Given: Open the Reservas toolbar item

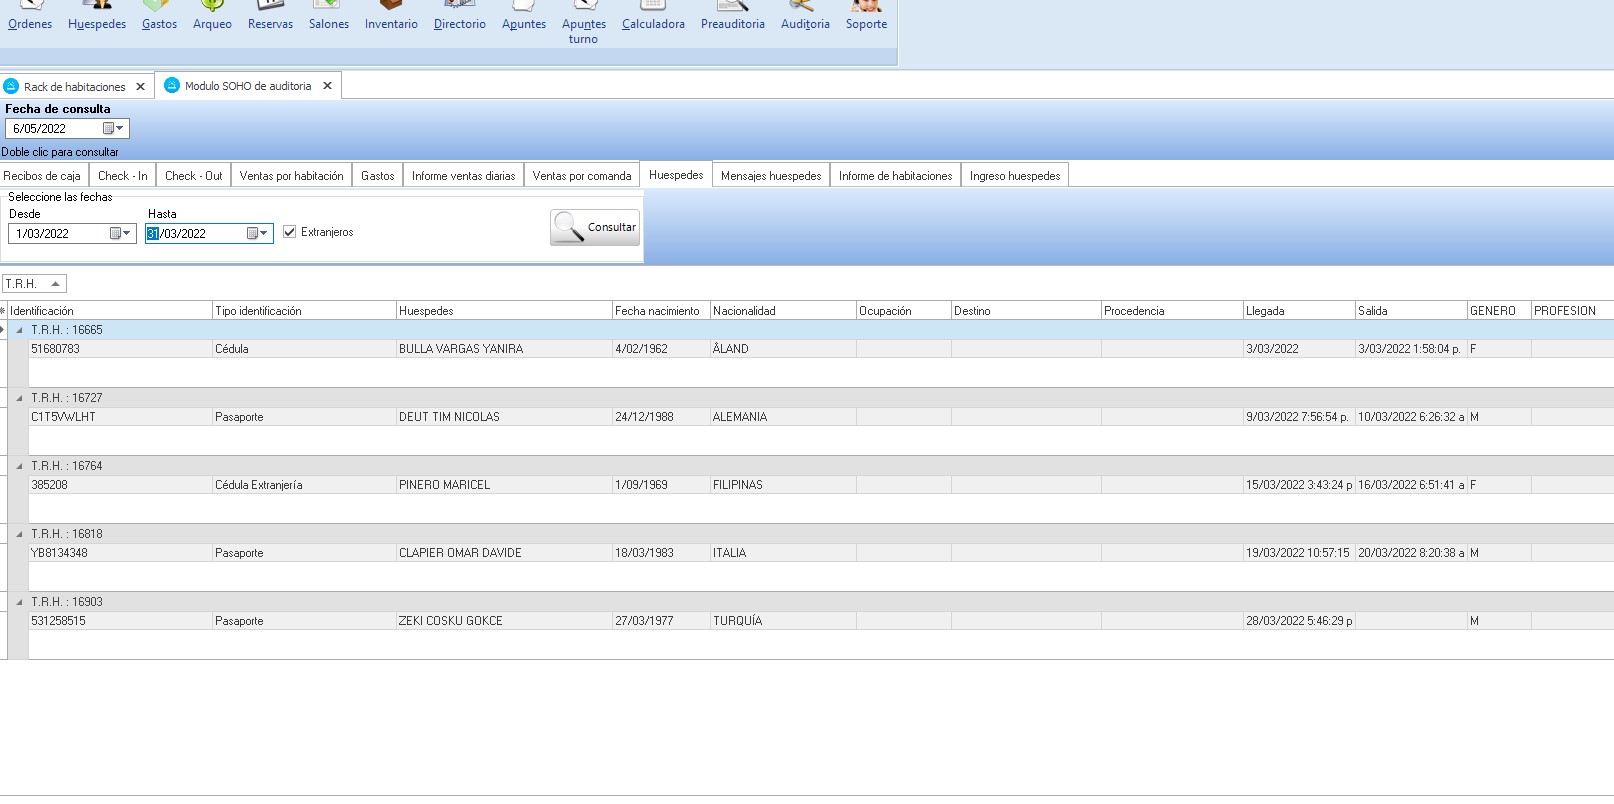Looking at the screenshot, I should (x=270, y=16).
